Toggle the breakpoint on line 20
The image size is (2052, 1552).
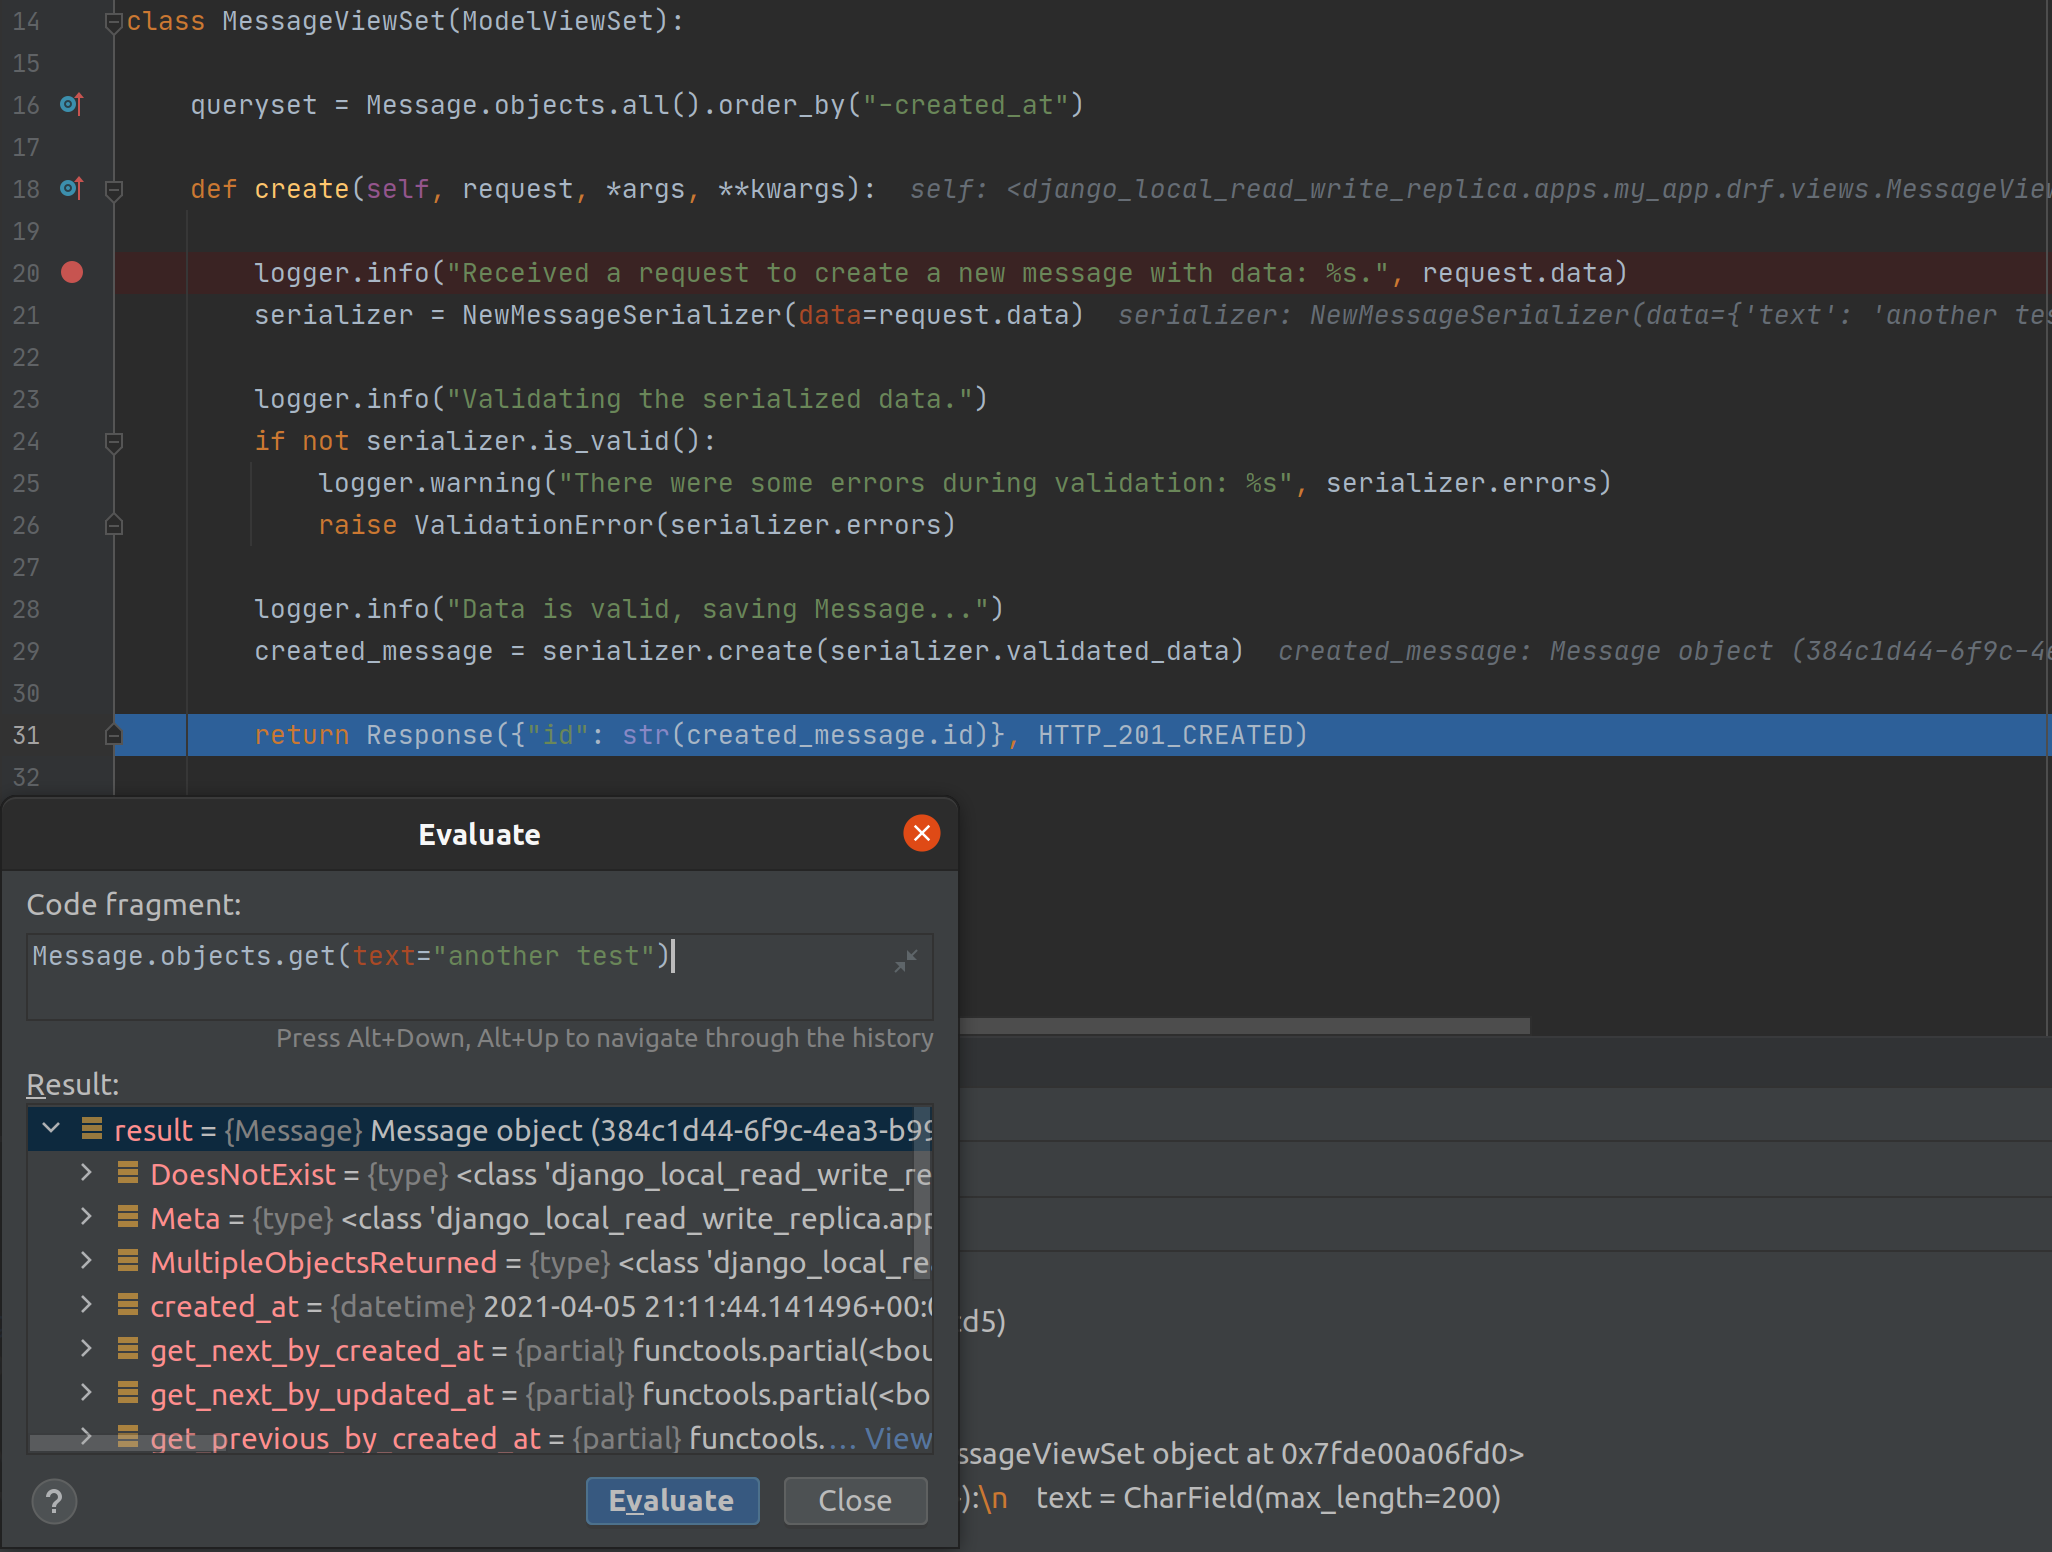72,272
